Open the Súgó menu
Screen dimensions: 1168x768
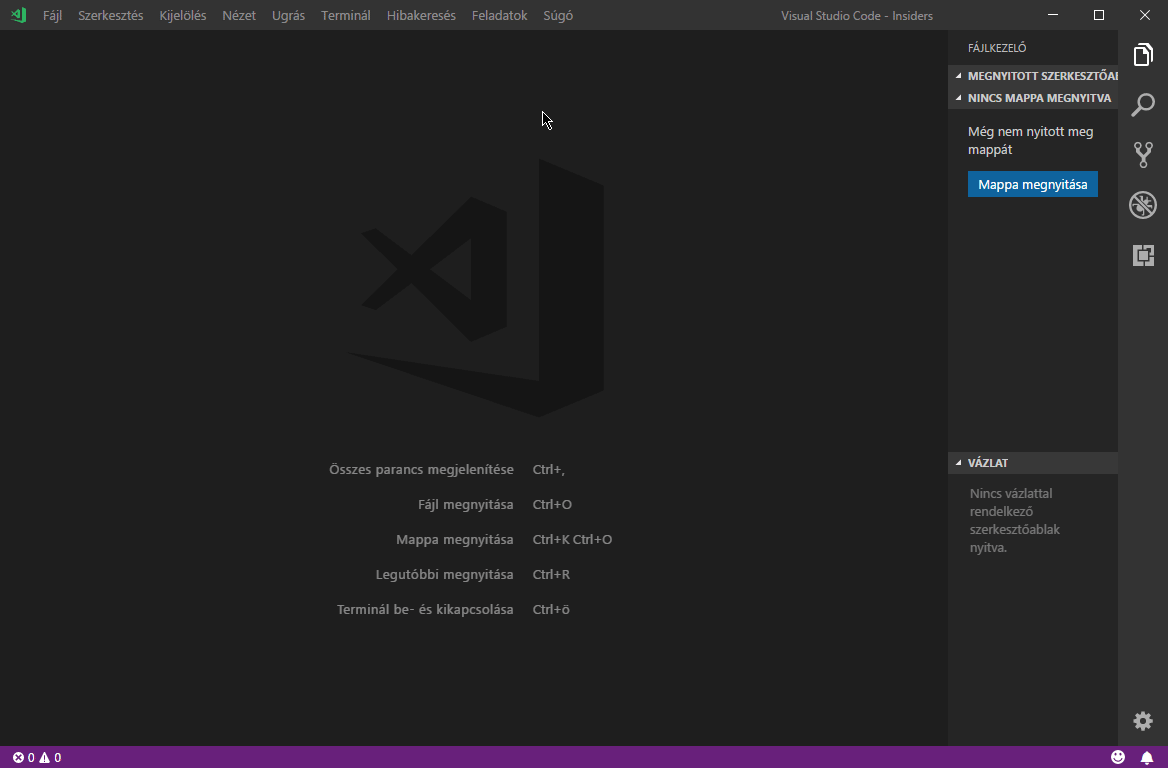click(x=557, y=15)
